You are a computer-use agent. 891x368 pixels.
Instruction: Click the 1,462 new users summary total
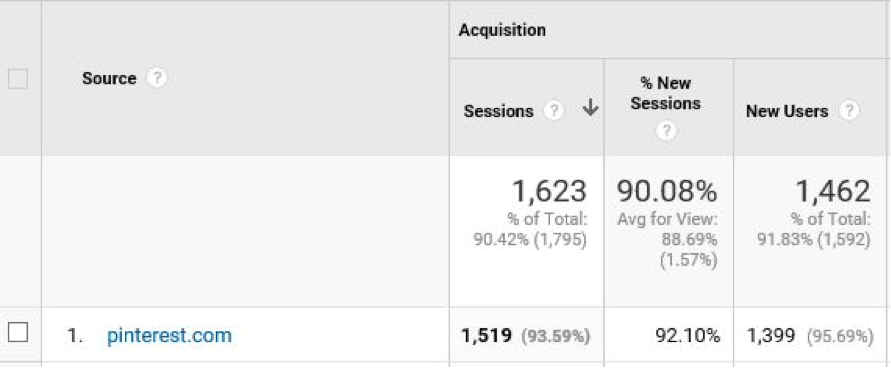832,191
